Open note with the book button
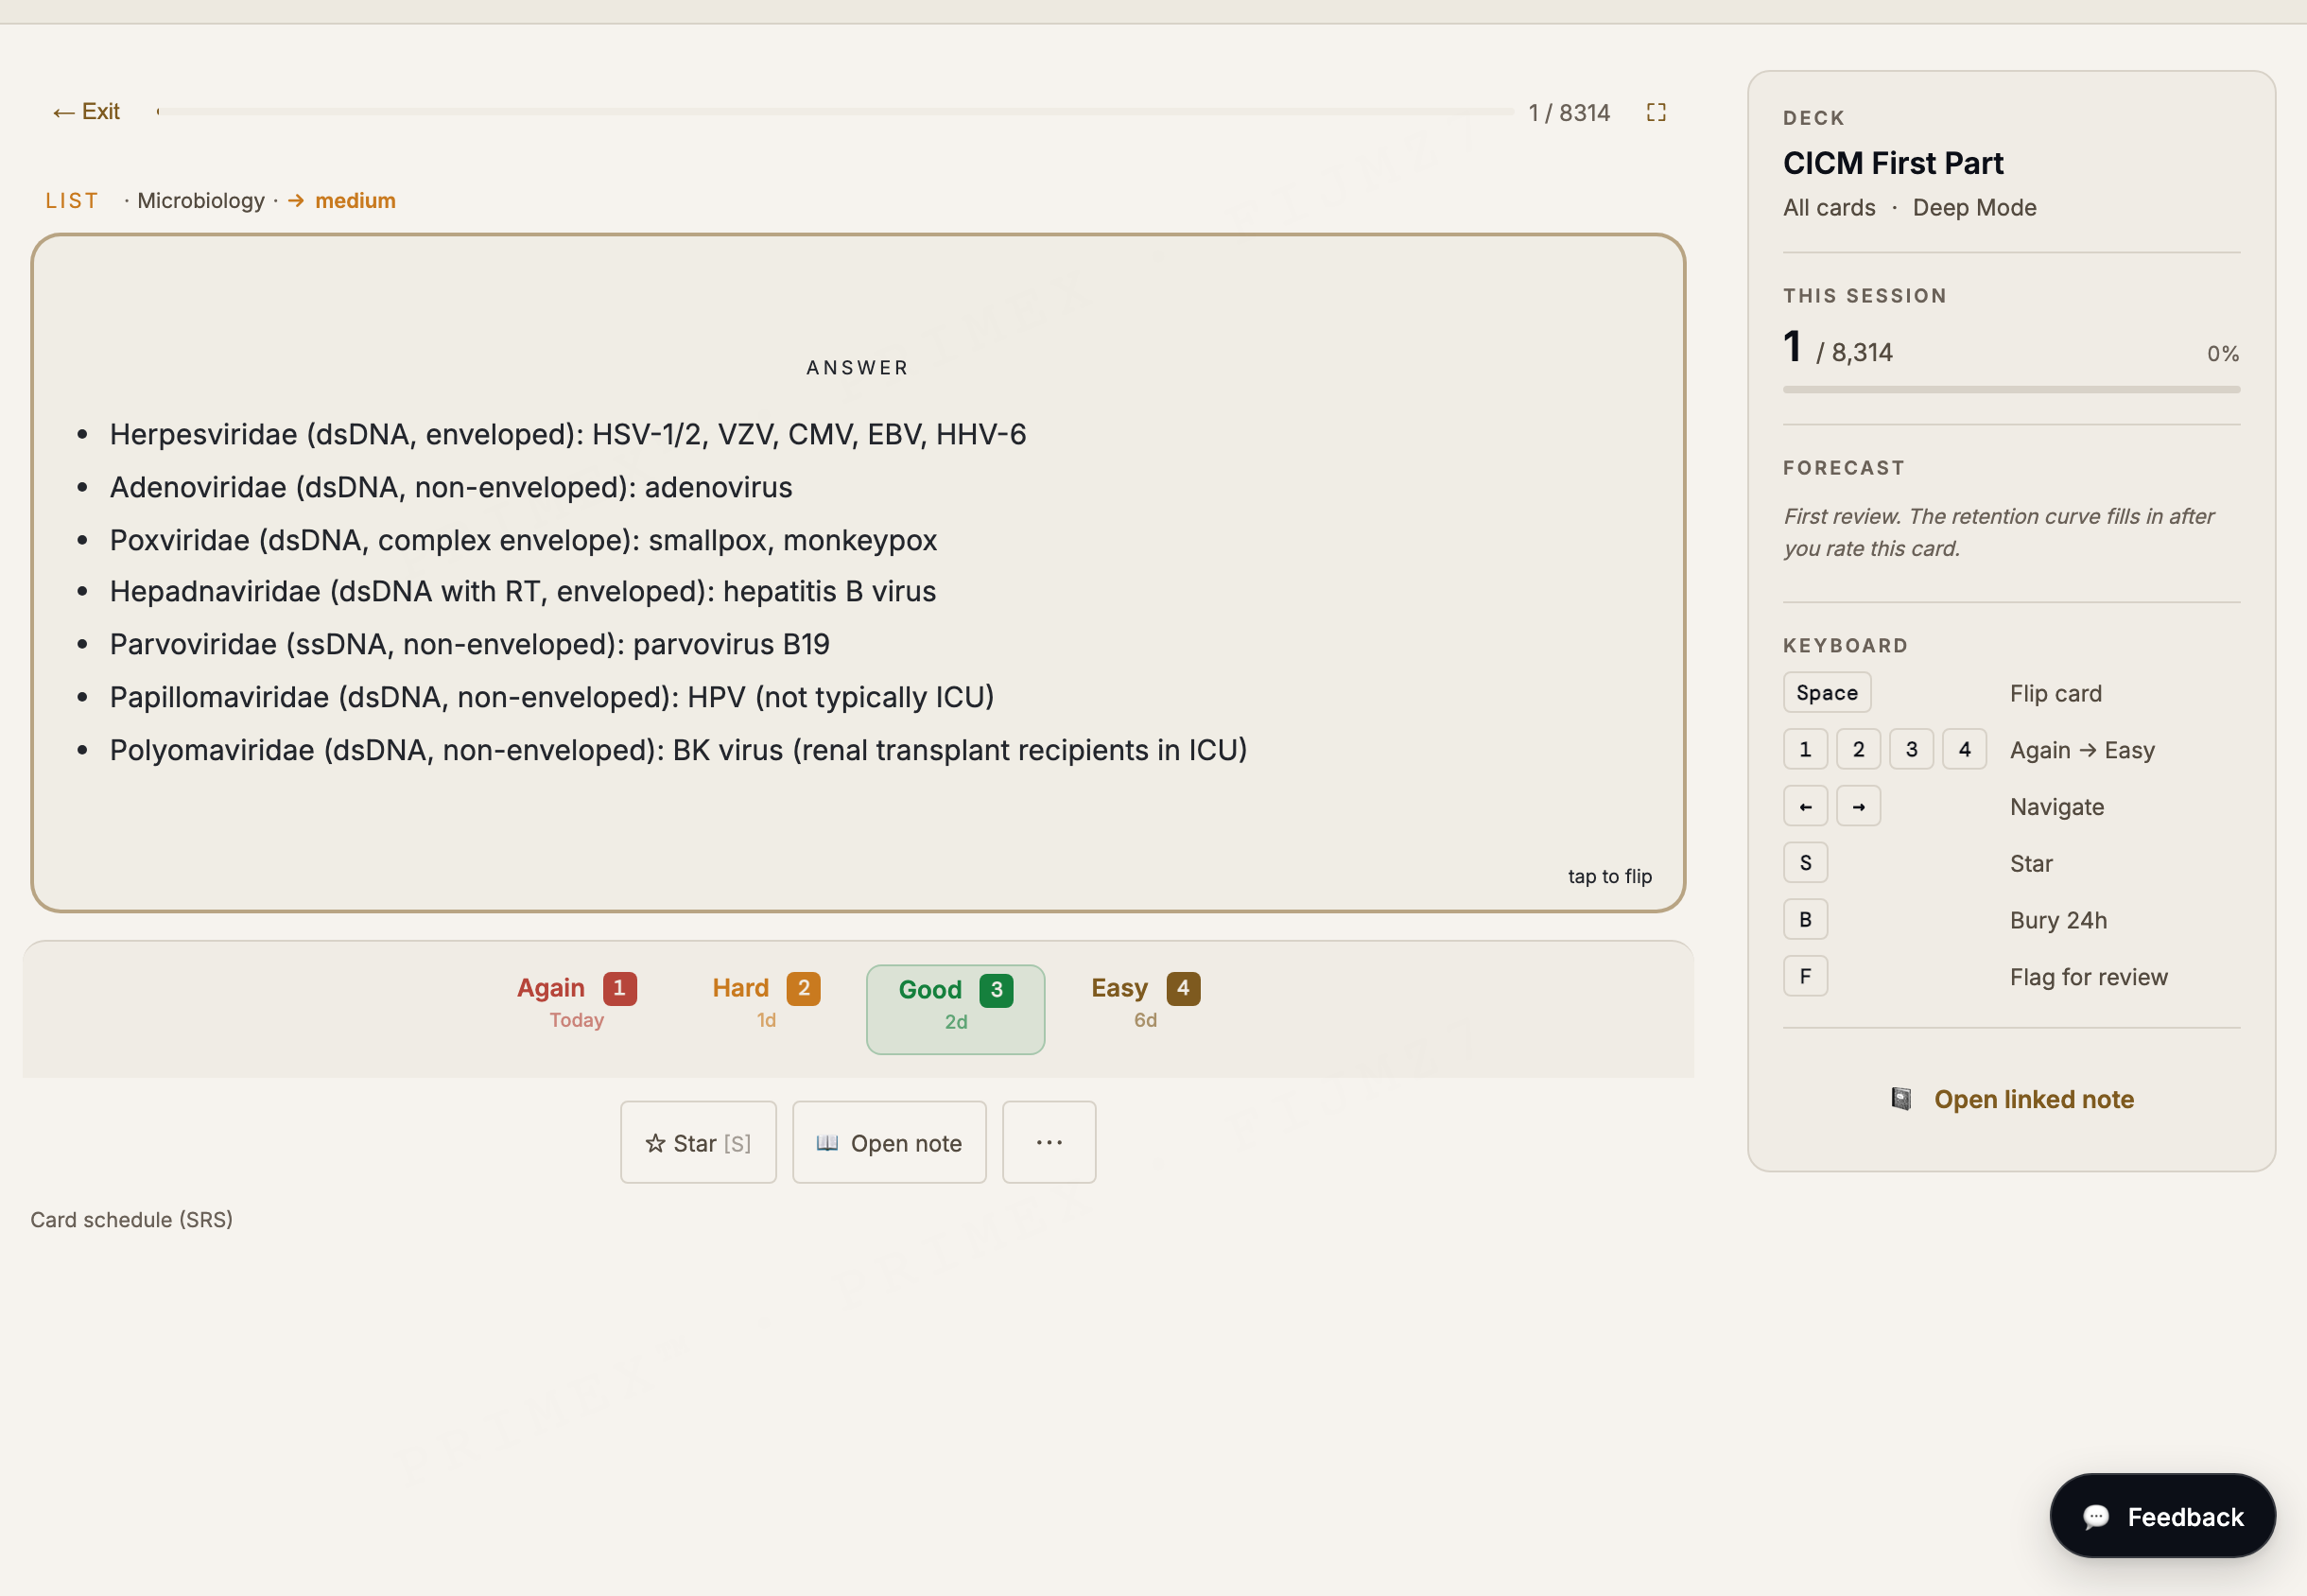Viewport: 2307px width, 1596px height. tap(889, 1142)
